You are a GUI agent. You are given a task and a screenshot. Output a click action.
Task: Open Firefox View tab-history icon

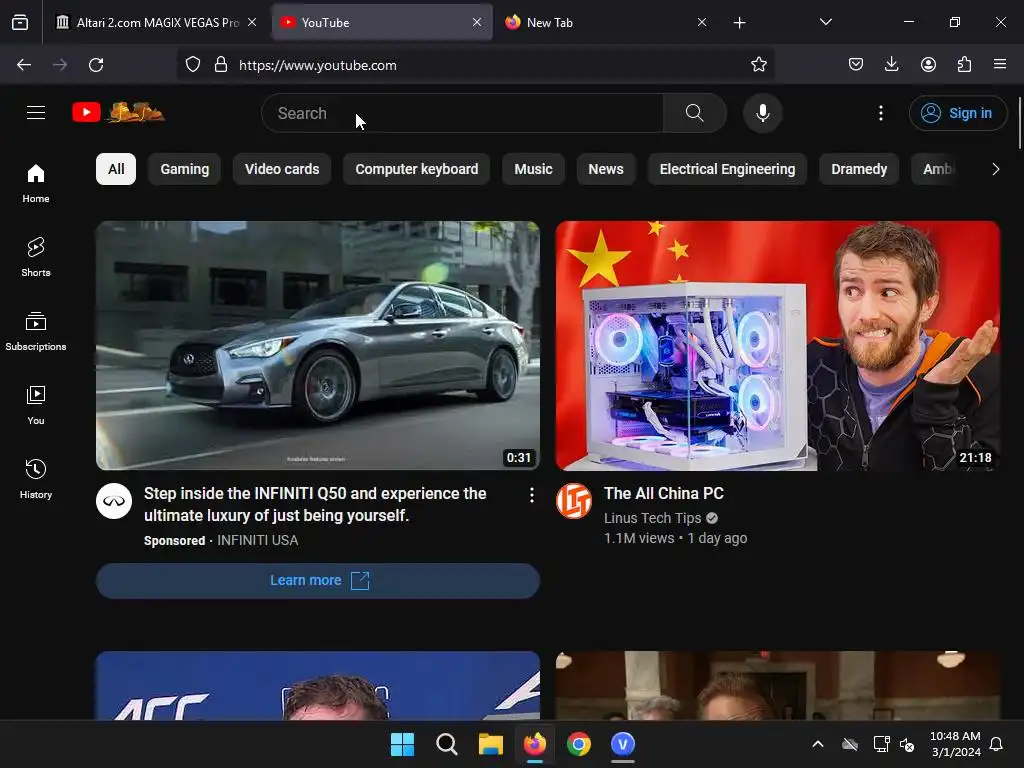(x=20, y=22)
